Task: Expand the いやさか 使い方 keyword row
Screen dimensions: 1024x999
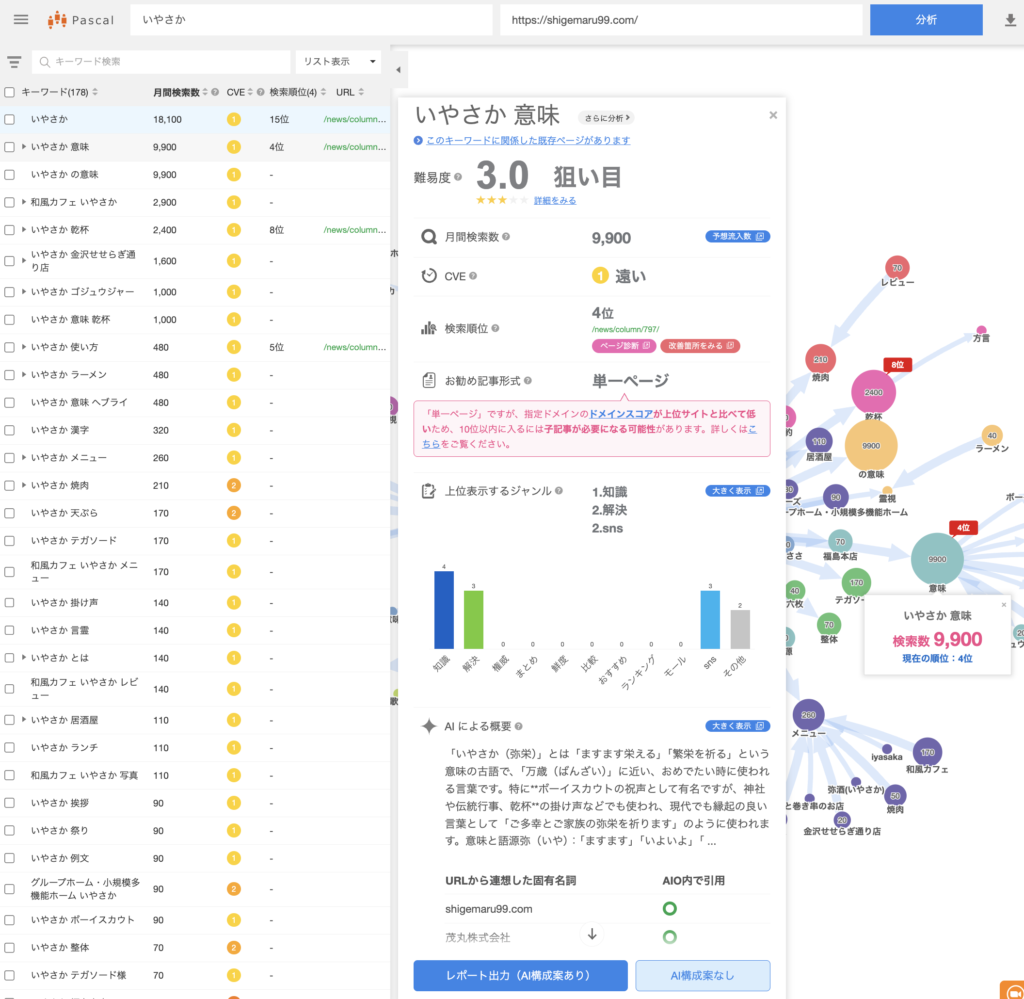Action: pyautogui.click(x=24, y=347)
